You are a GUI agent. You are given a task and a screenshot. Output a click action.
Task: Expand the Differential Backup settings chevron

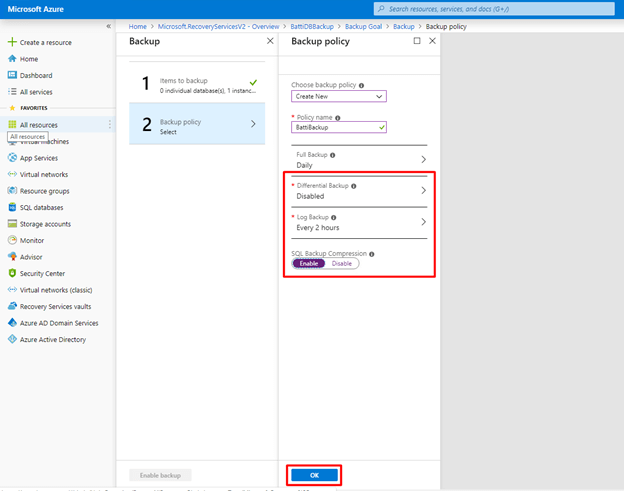(423, 190)
